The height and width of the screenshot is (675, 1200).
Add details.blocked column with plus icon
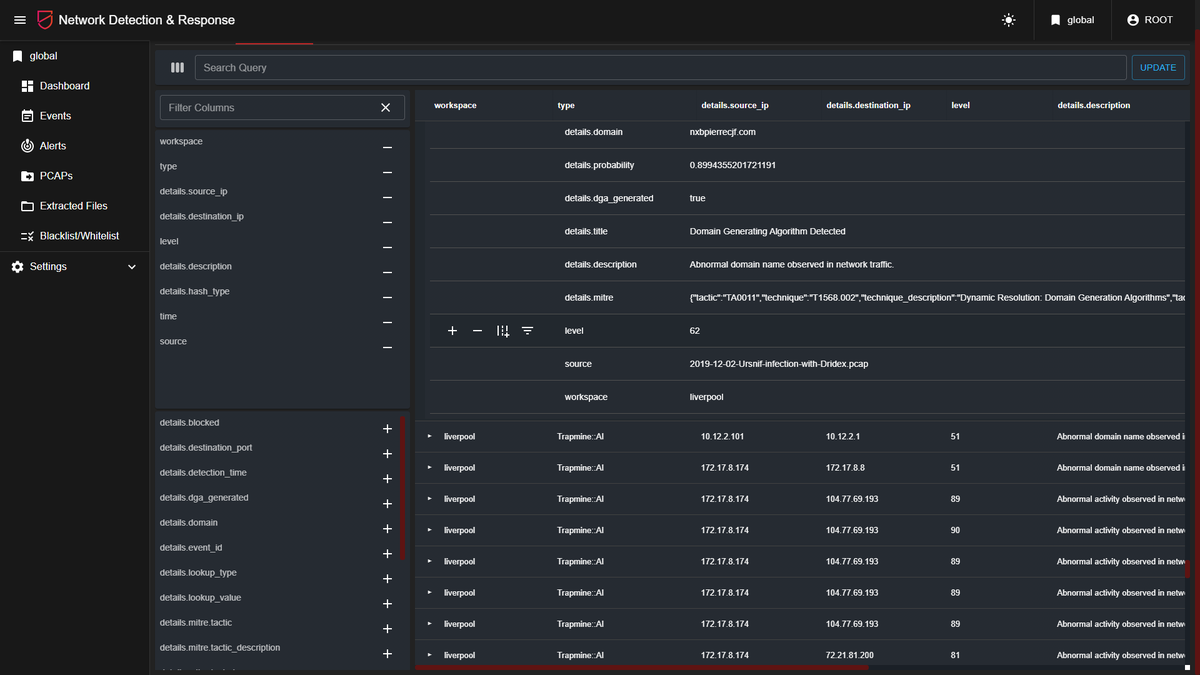pos(387,429)
